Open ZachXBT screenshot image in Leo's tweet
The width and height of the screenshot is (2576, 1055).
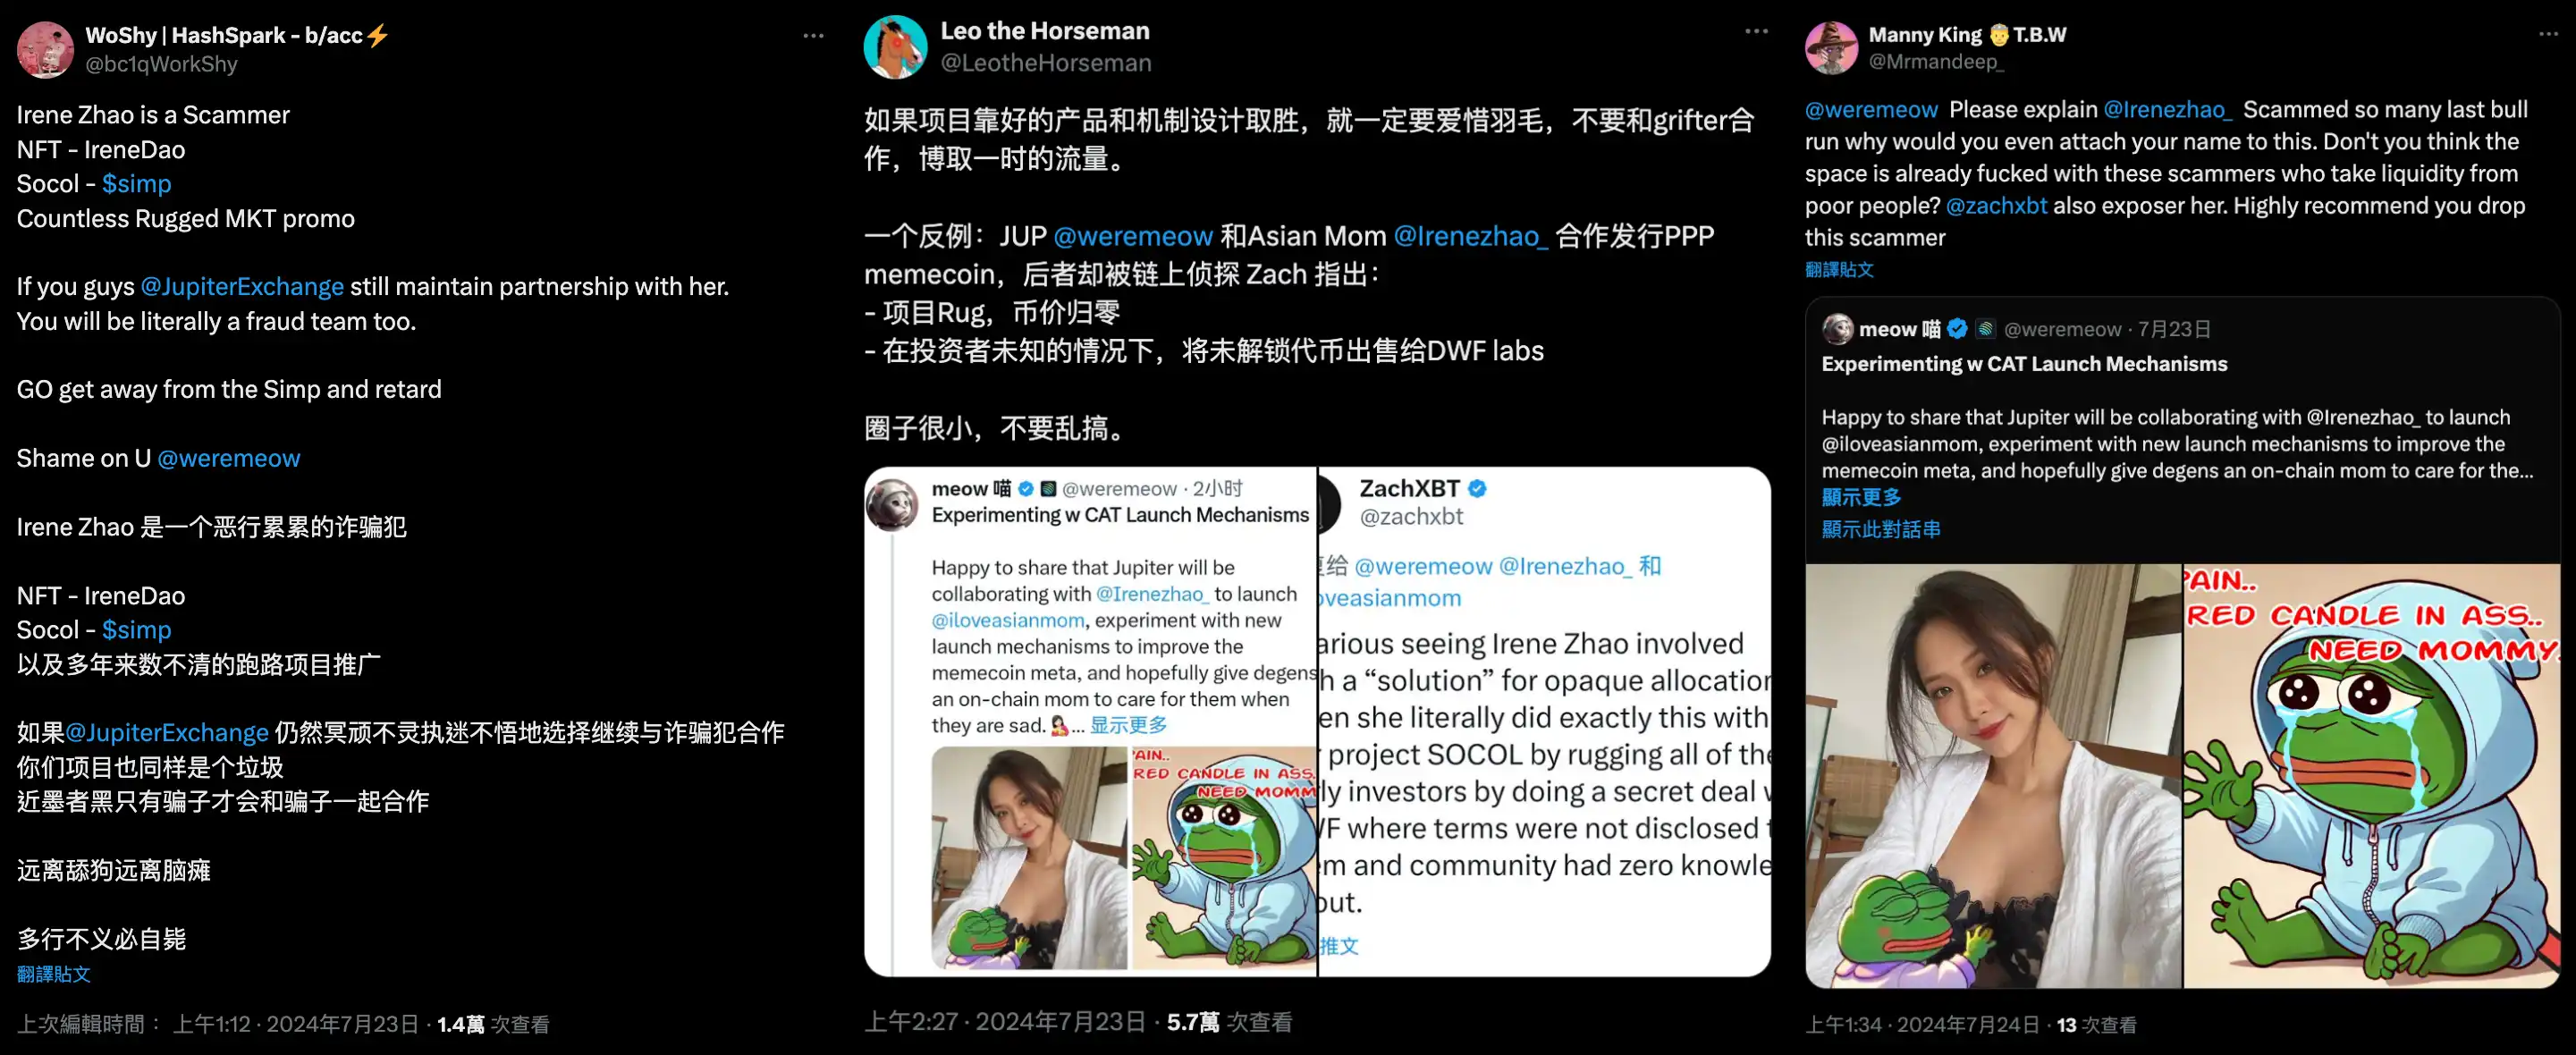point(1544,721)
